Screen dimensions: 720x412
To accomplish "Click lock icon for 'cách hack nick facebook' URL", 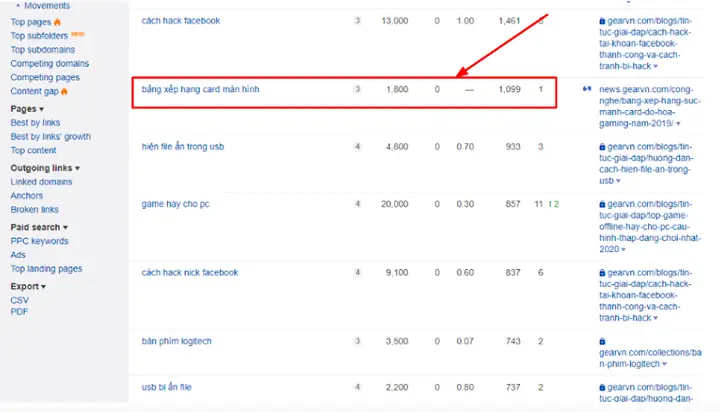I will (602, 273).
